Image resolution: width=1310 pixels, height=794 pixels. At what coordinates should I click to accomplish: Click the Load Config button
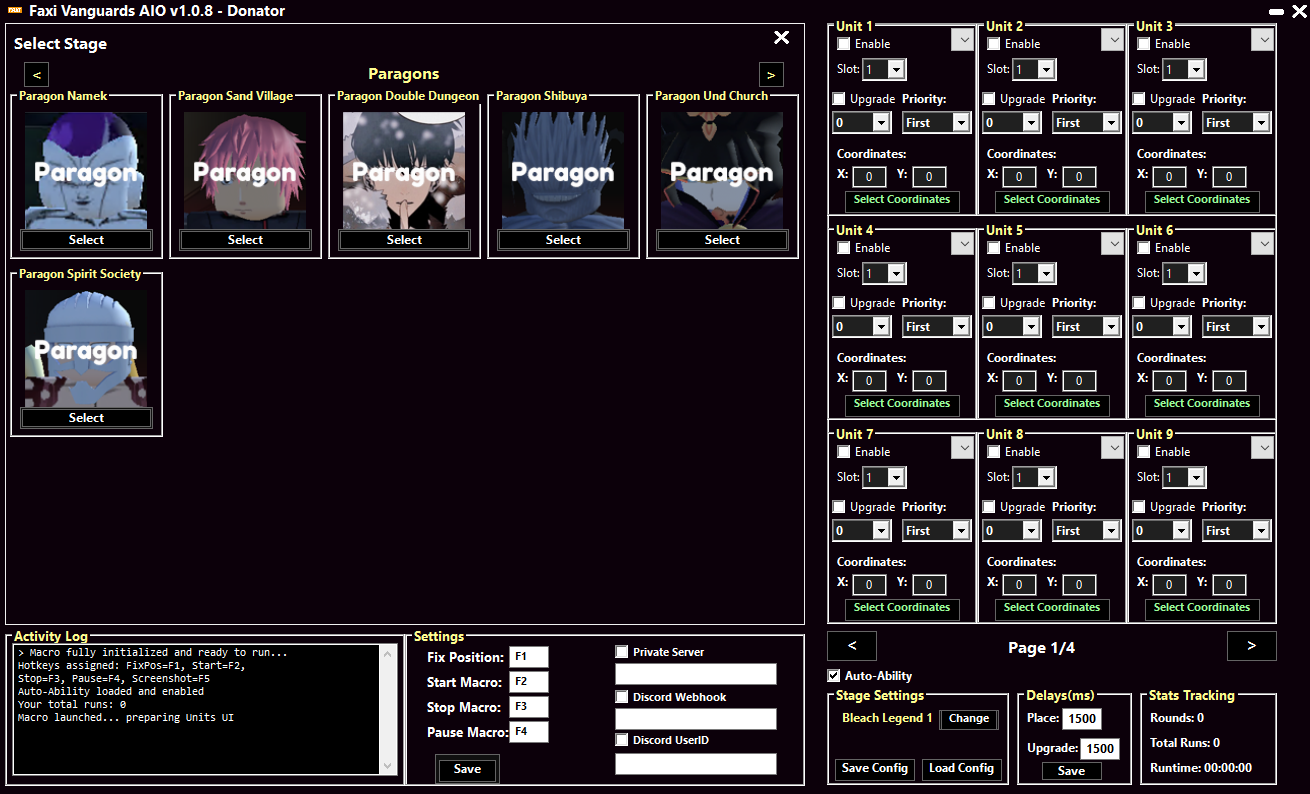(x=961, y=768)
